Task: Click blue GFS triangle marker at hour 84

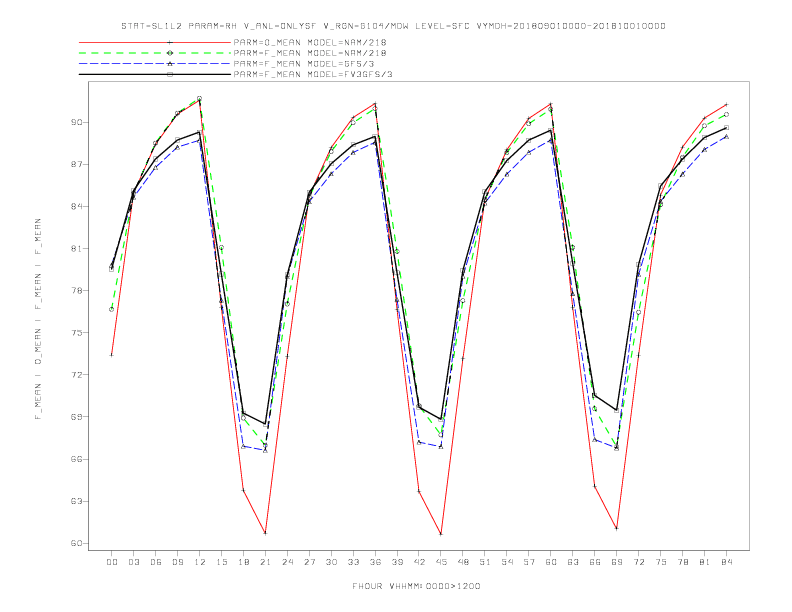Action: point(727,136)
